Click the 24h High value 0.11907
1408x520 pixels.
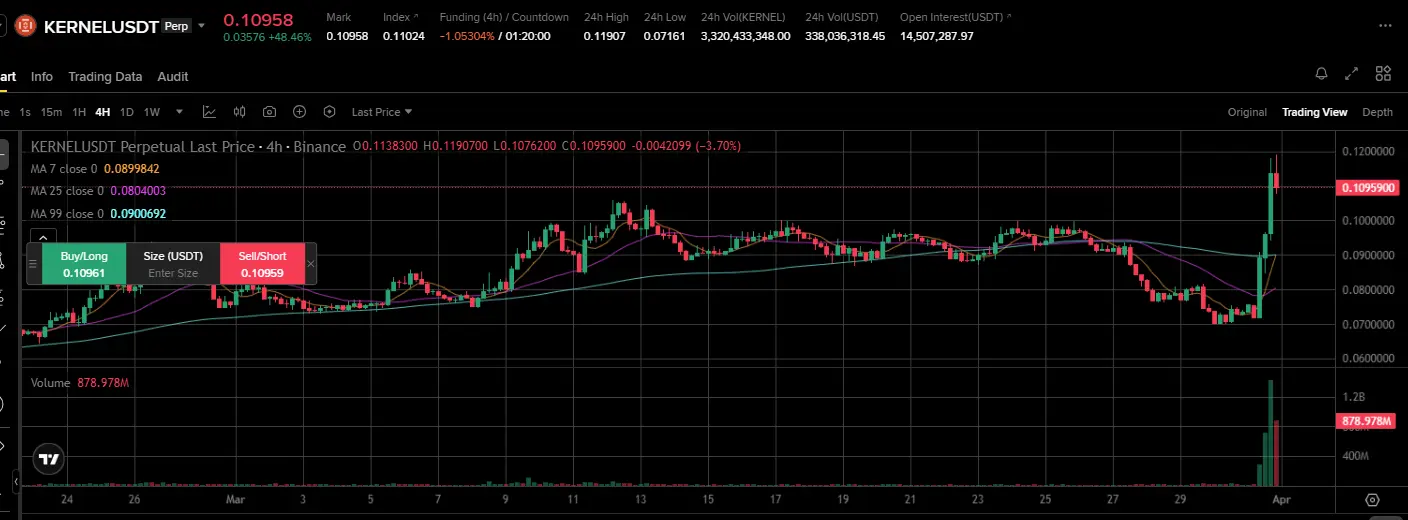point(604,36)
